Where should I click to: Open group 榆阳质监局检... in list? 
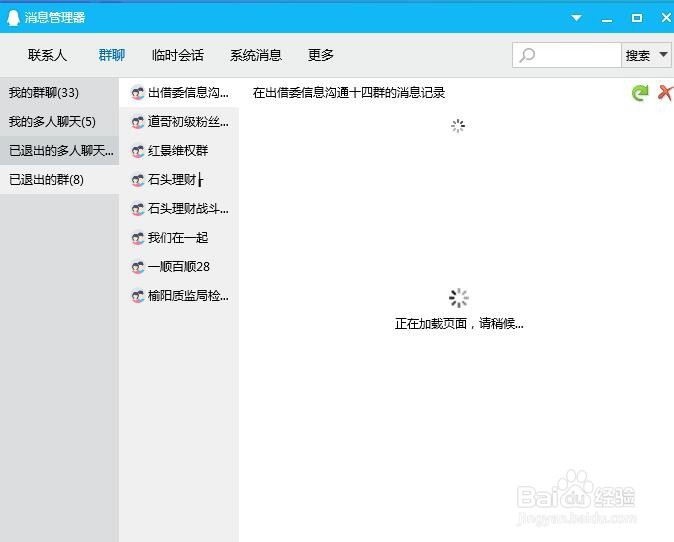point(179,296)
